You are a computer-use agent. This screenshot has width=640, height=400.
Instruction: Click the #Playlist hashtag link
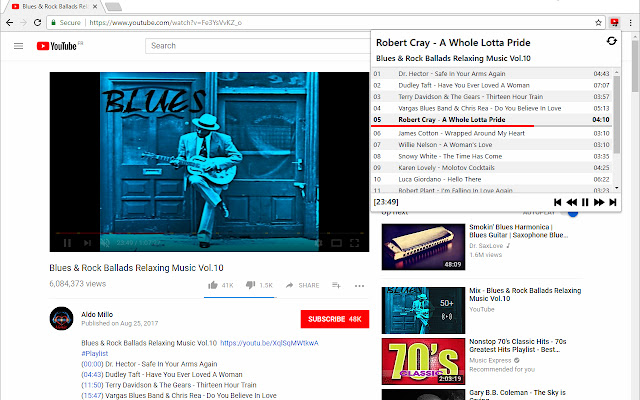coord(95,353)
